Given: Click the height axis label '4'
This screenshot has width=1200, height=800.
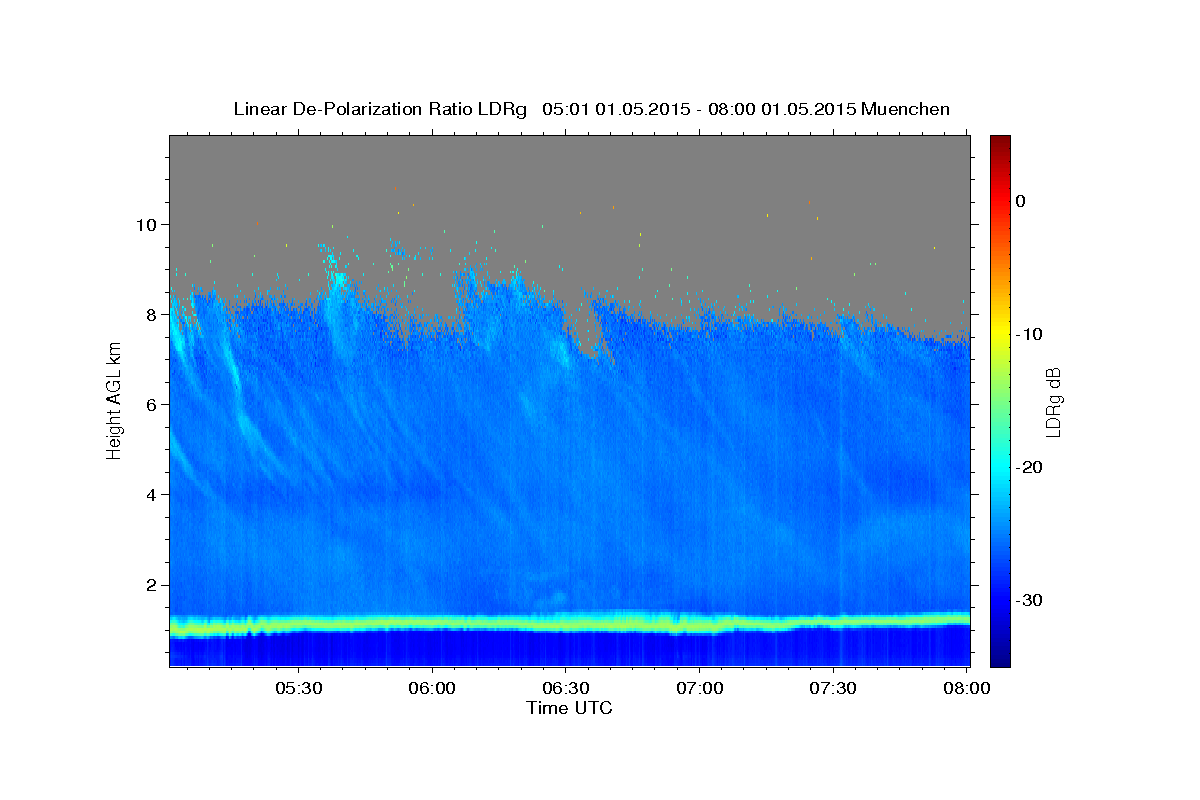Looking at the screenshot, I should tap(153, 494).
